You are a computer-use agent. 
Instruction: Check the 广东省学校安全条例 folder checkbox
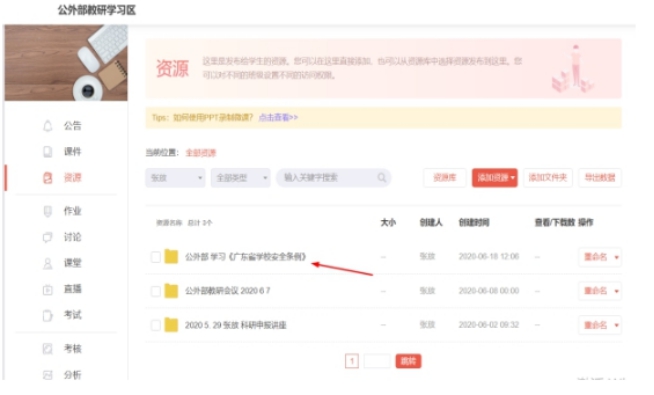point(156,257)
